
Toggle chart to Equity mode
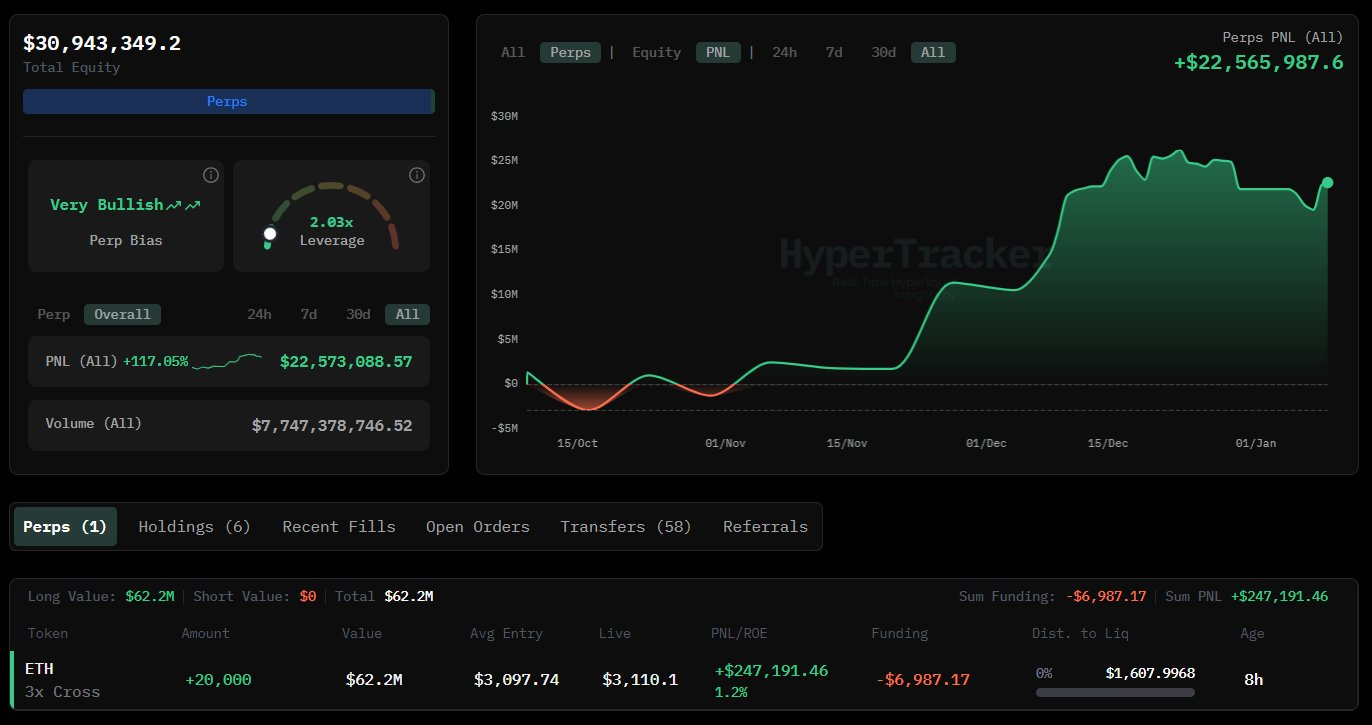tap(656, 53)
